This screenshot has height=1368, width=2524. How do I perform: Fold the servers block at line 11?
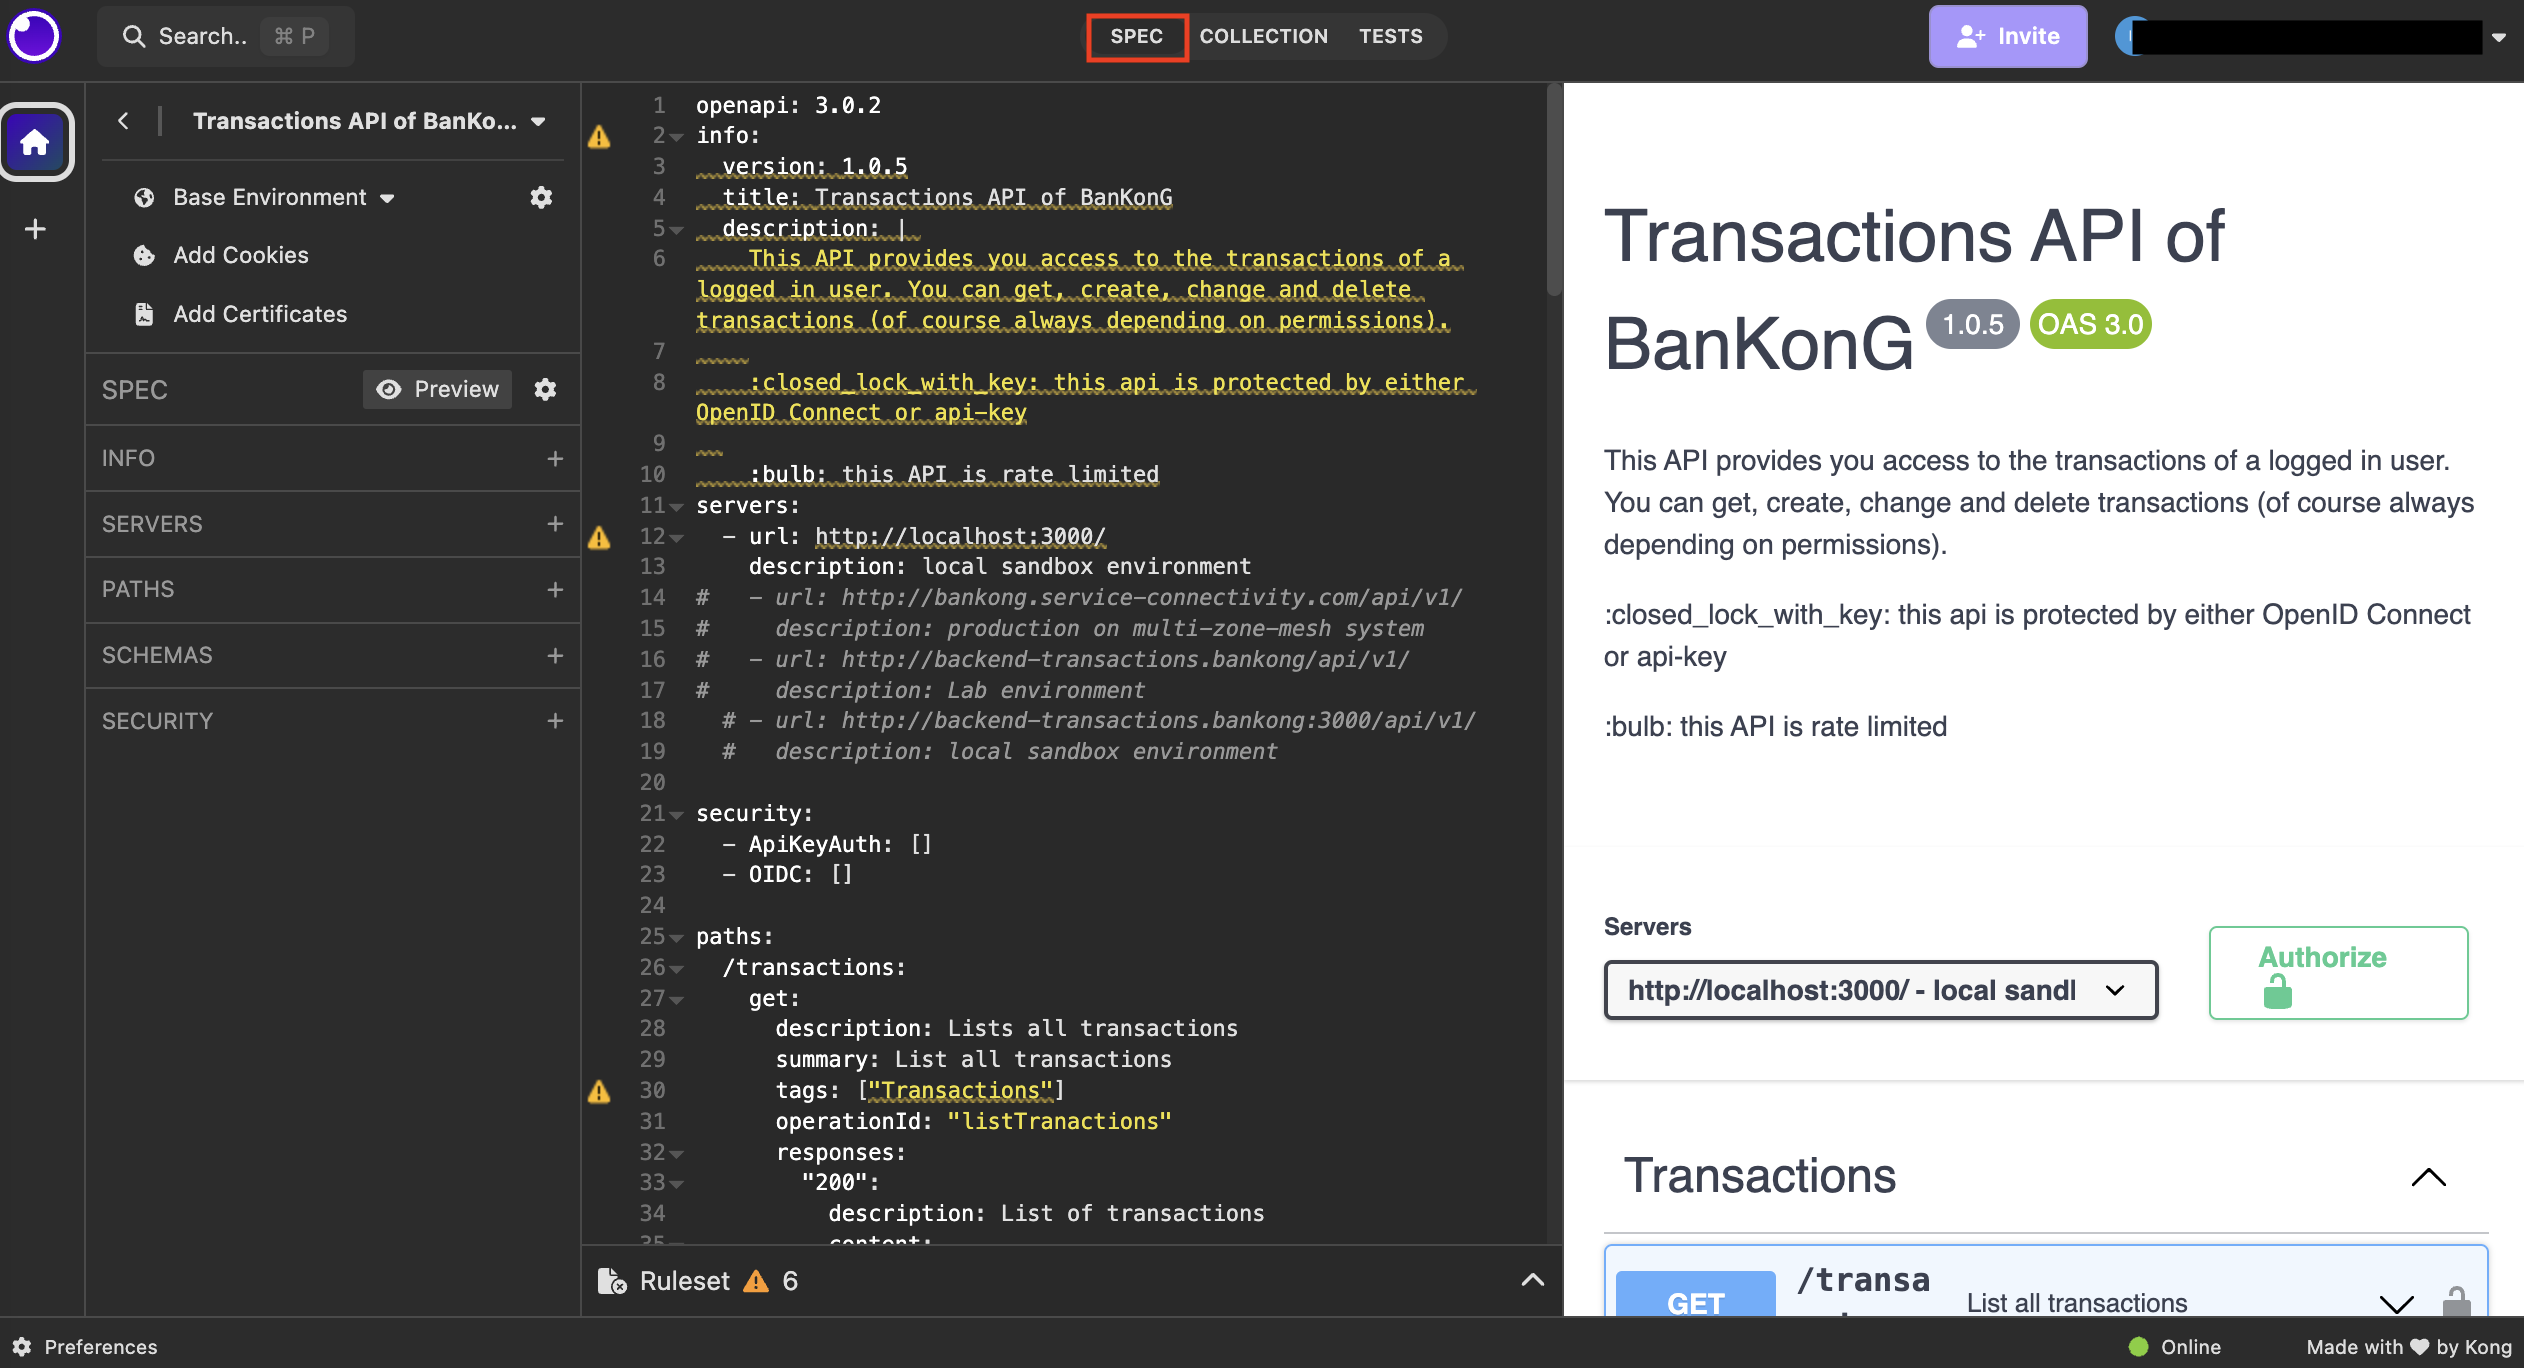click(677, 507)
